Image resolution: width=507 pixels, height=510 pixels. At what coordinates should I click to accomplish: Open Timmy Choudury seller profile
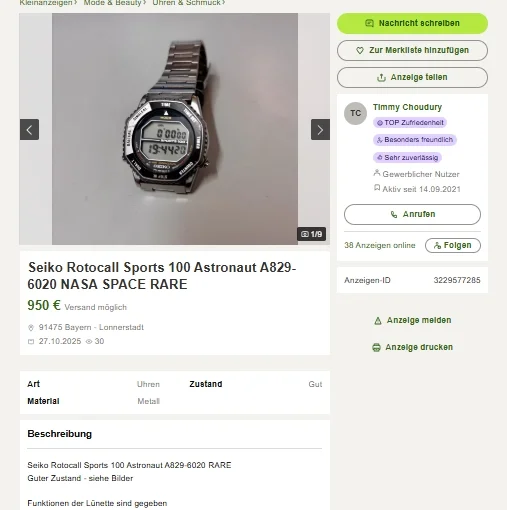pyautogui.click(x=407, y=107)
